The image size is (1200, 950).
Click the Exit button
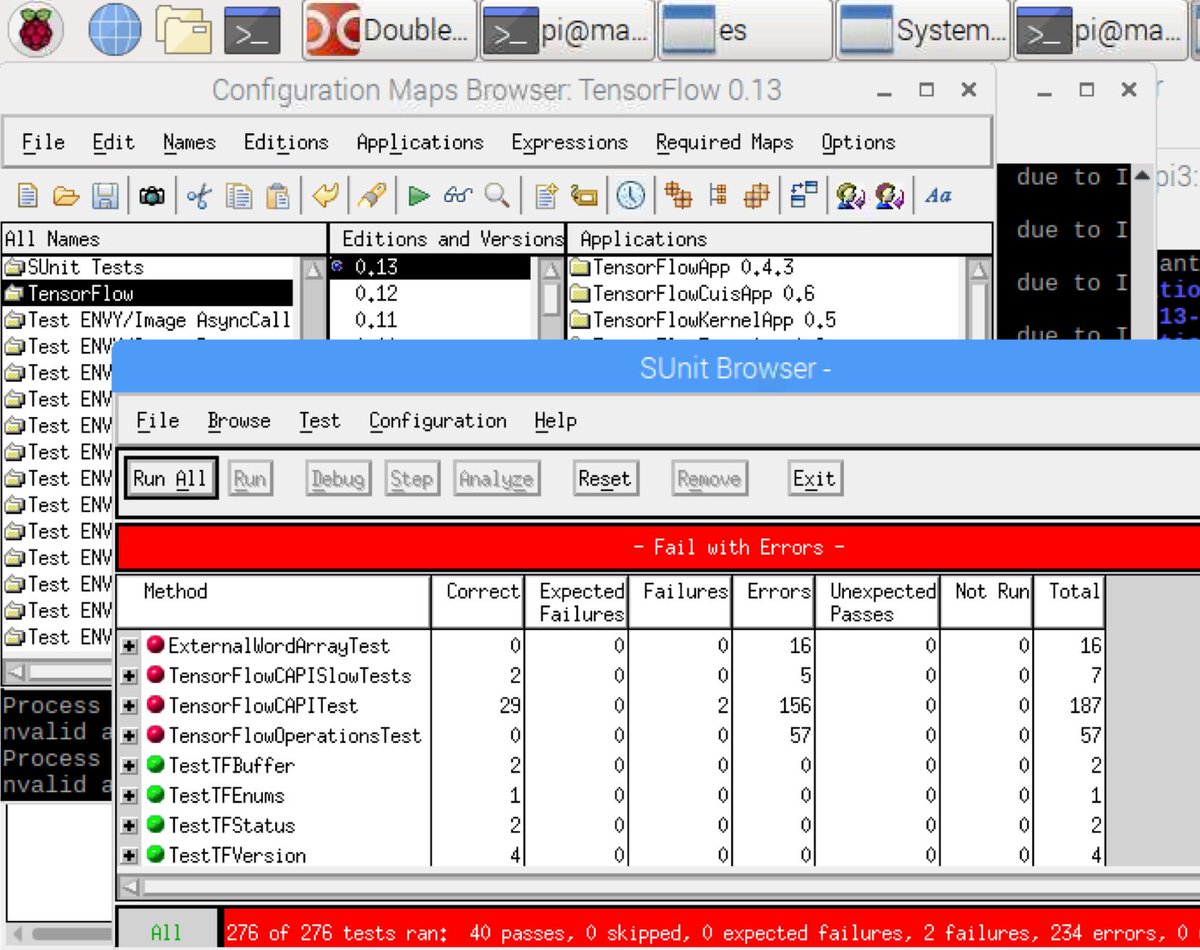[x=813, y=478]
